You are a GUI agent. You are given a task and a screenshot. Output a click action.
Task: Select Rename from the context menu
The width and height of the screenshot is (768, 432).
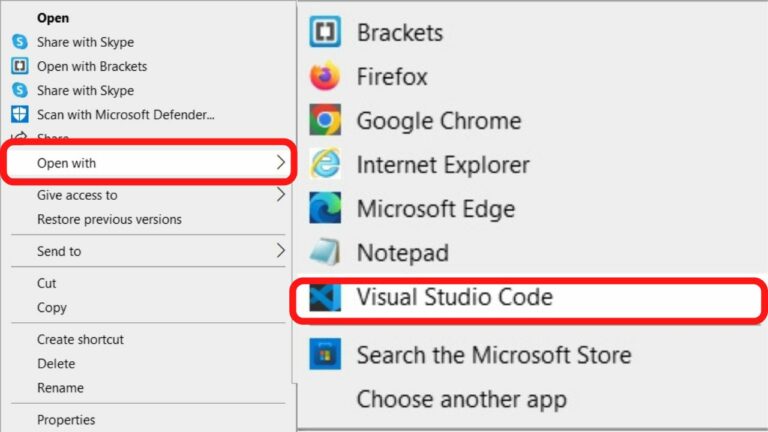point(60,388)
